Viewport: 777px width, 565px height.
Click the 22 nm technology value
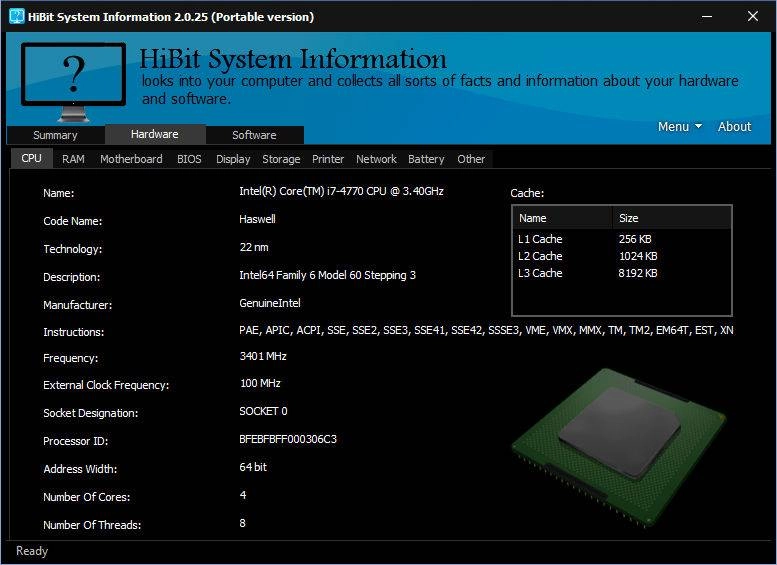pyautogui.click(x=254, y=247)
